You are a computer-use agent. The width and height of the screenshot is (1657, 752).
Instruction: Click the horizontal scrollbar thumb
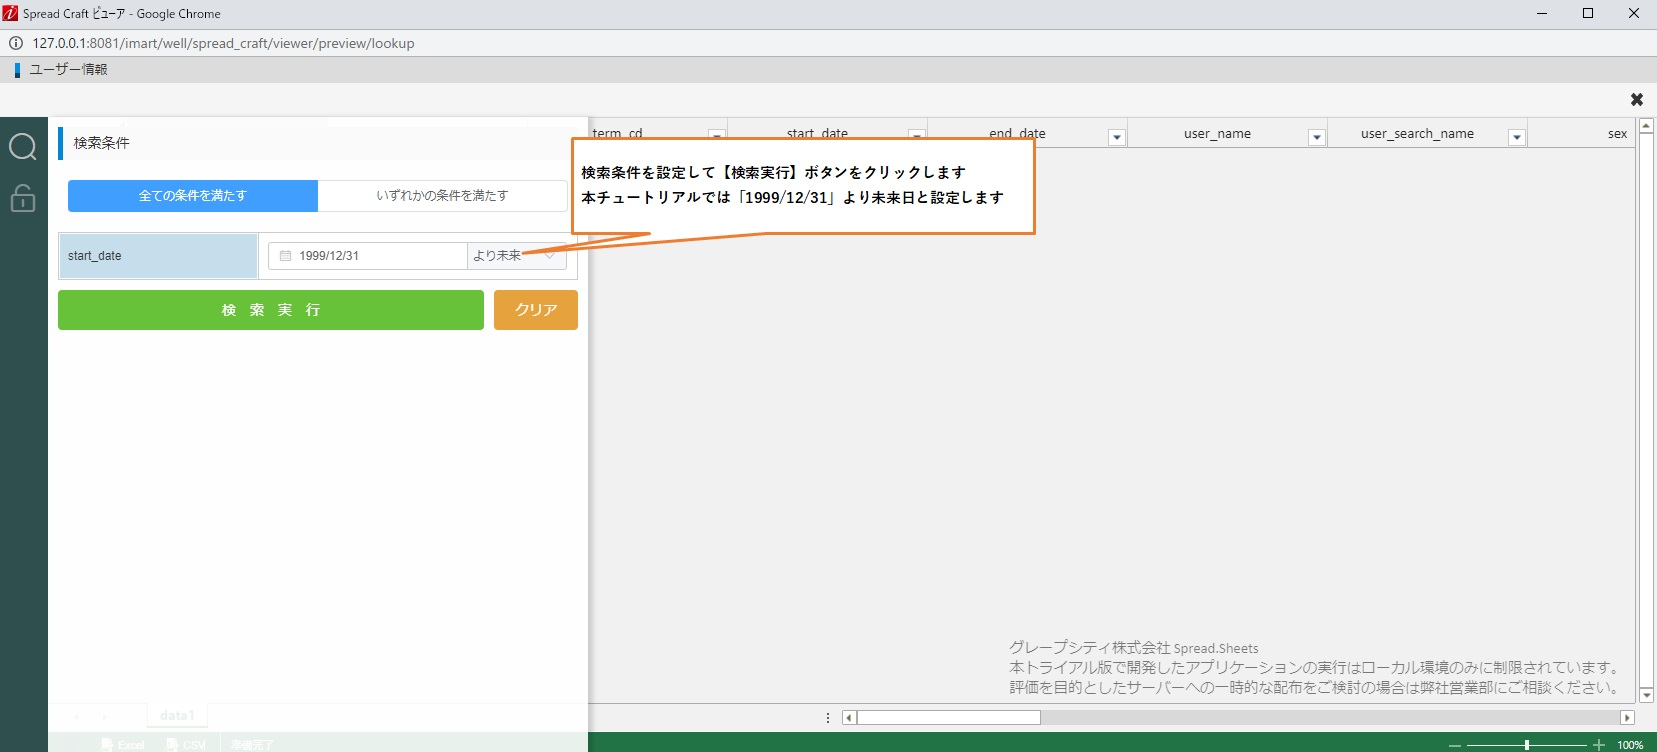pyautogui.click(x=948, y=717)
